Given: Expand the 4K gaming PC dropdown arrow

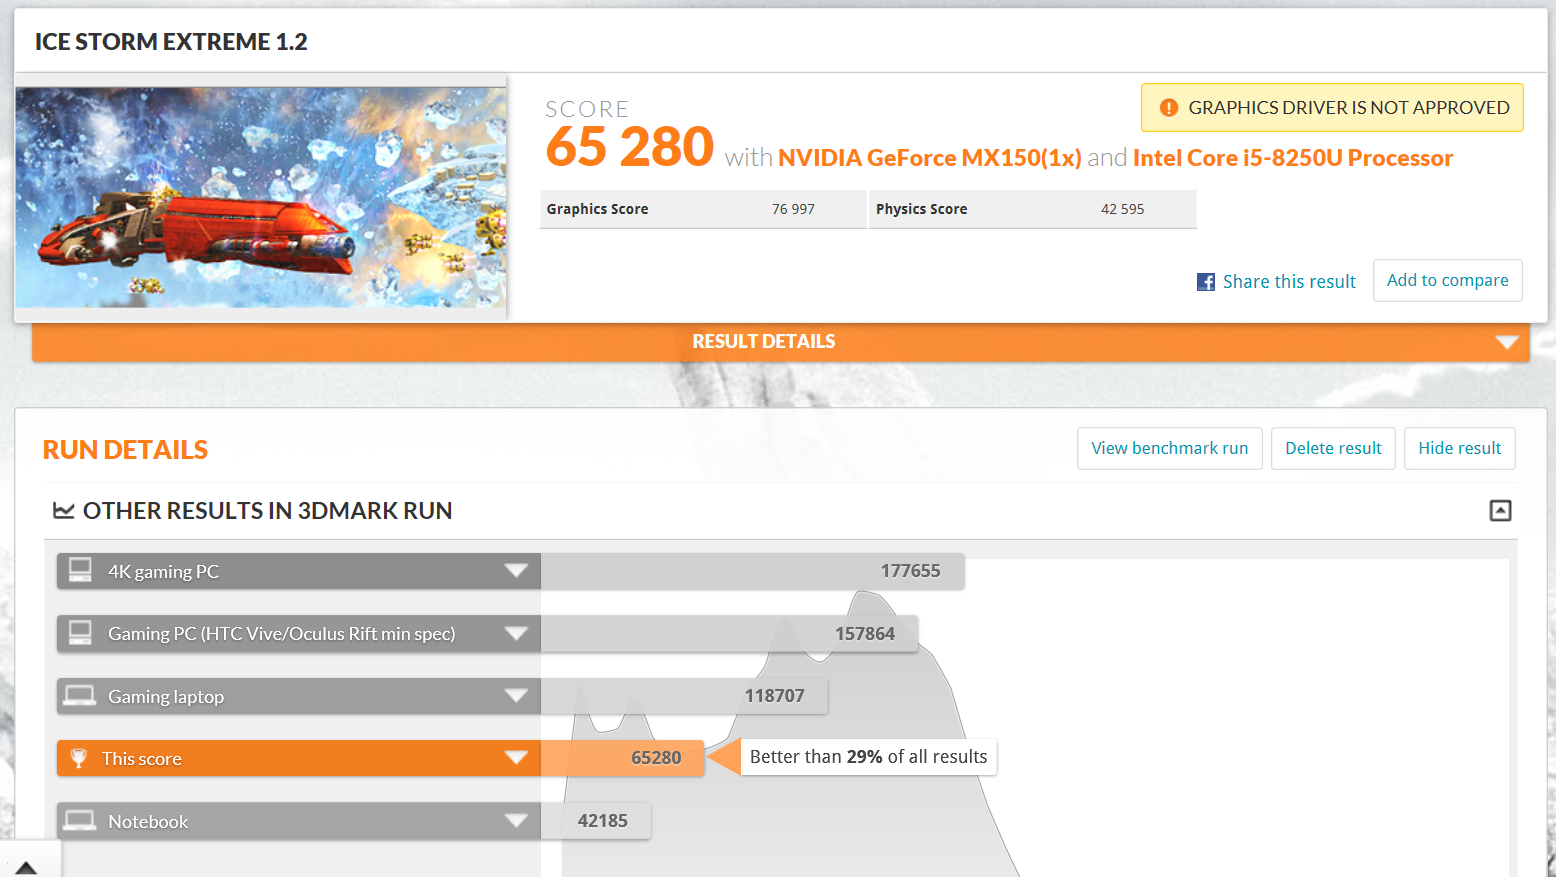Looking at the screenshot, I should (x=516, y=571).
